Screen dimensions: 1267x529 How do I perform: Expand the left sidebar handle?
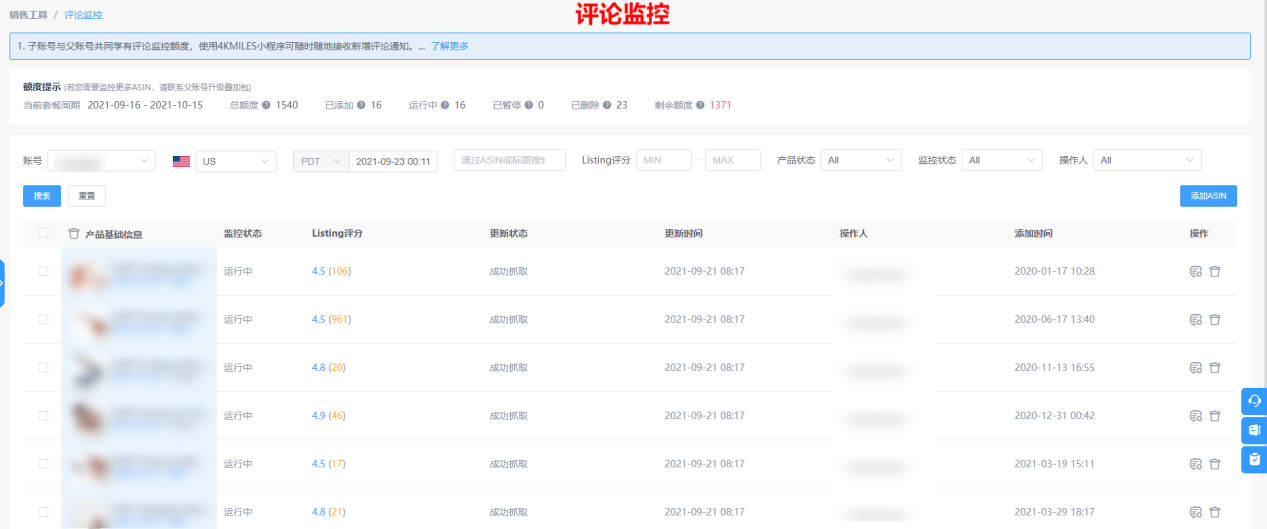pos(3,283)
